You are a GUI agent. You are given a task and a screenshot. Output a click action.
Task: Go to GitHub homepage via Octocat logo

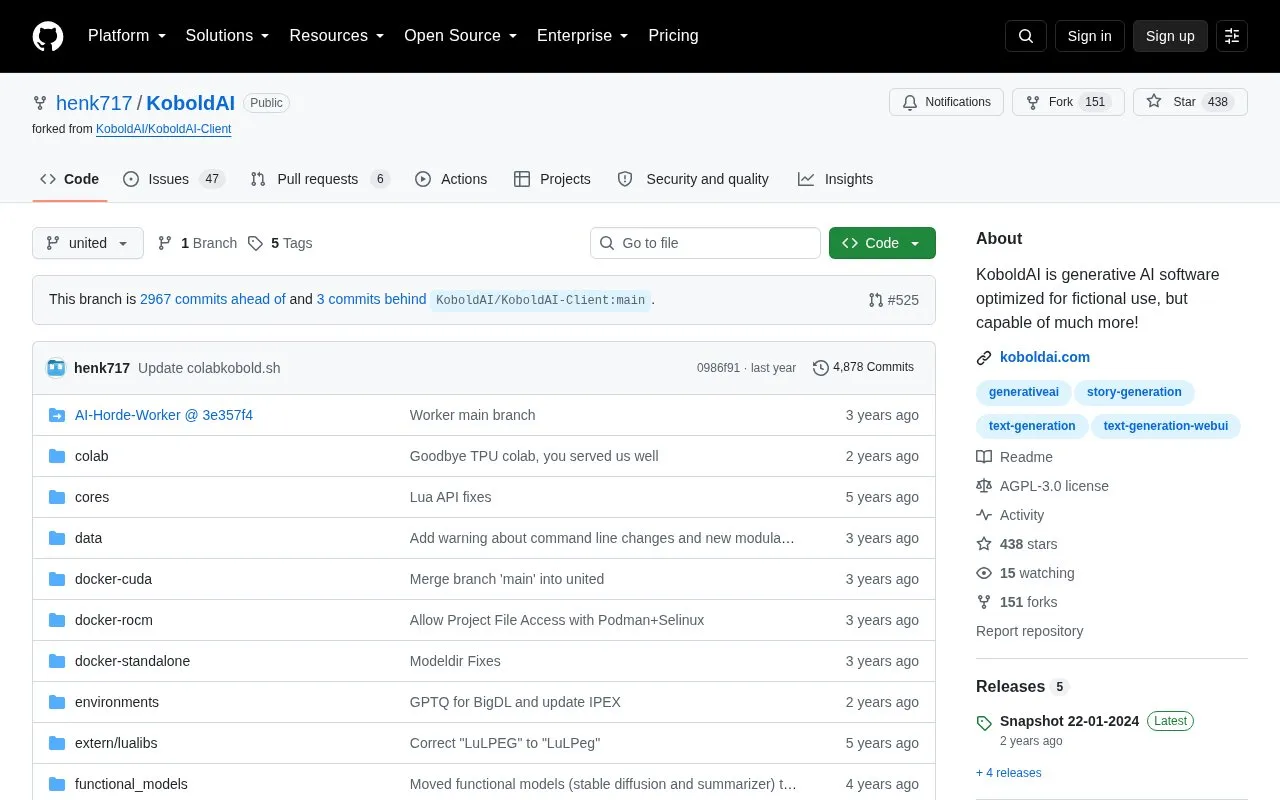point(48,36)
